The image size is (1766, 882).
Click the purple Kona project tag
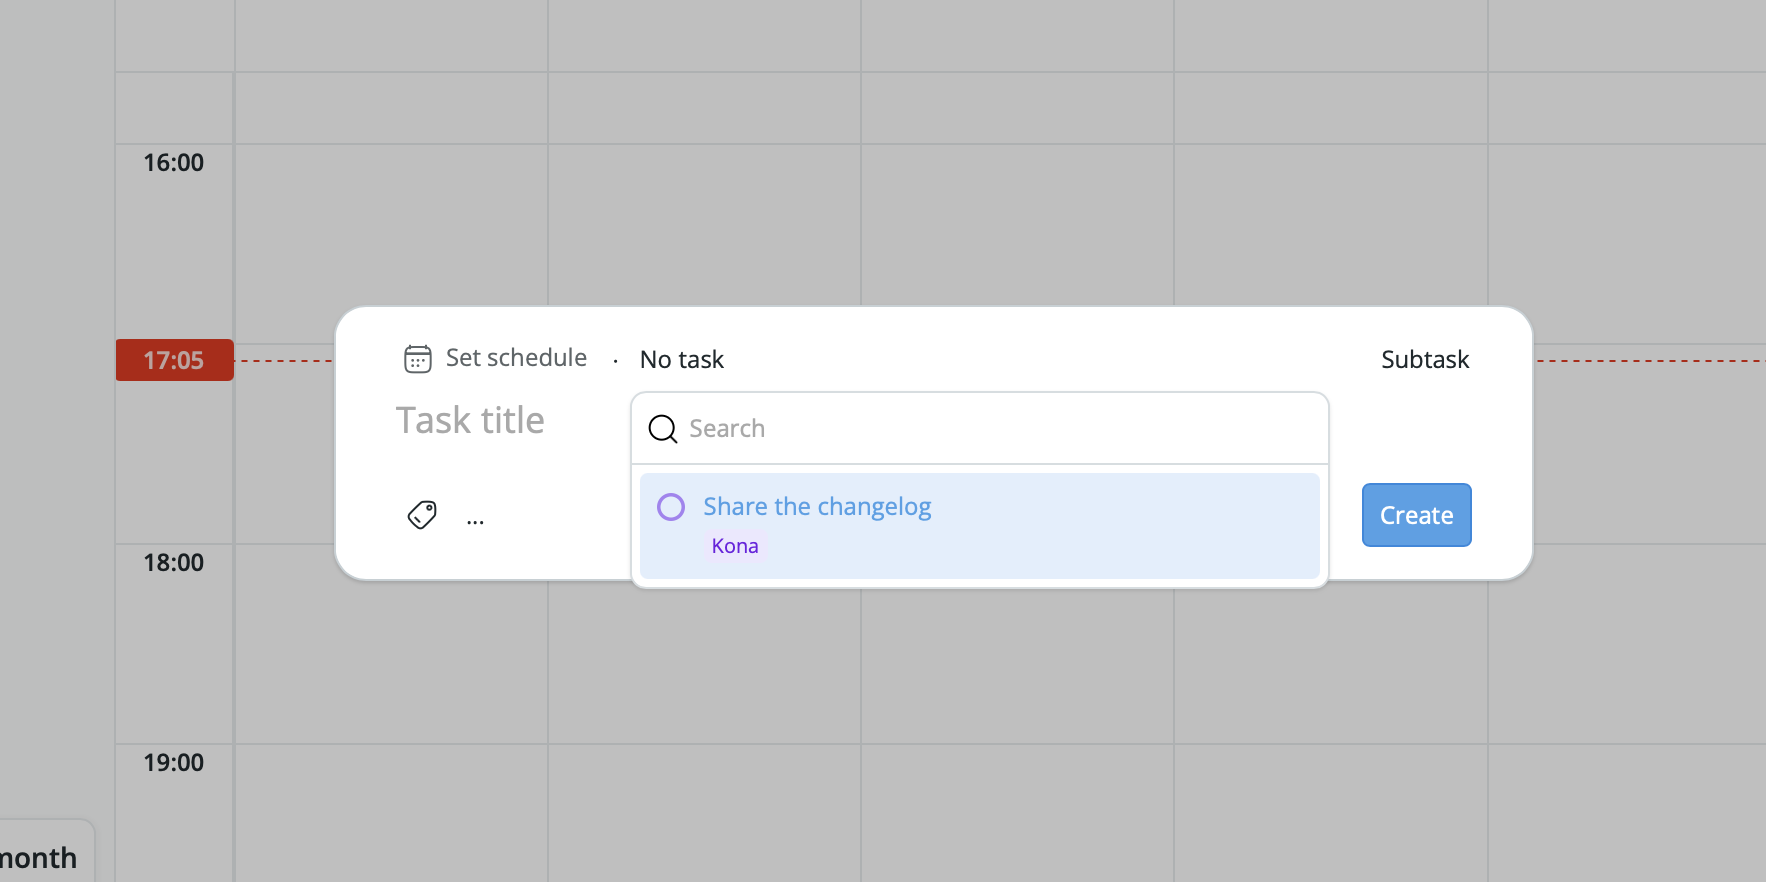[x=735, y=546]
